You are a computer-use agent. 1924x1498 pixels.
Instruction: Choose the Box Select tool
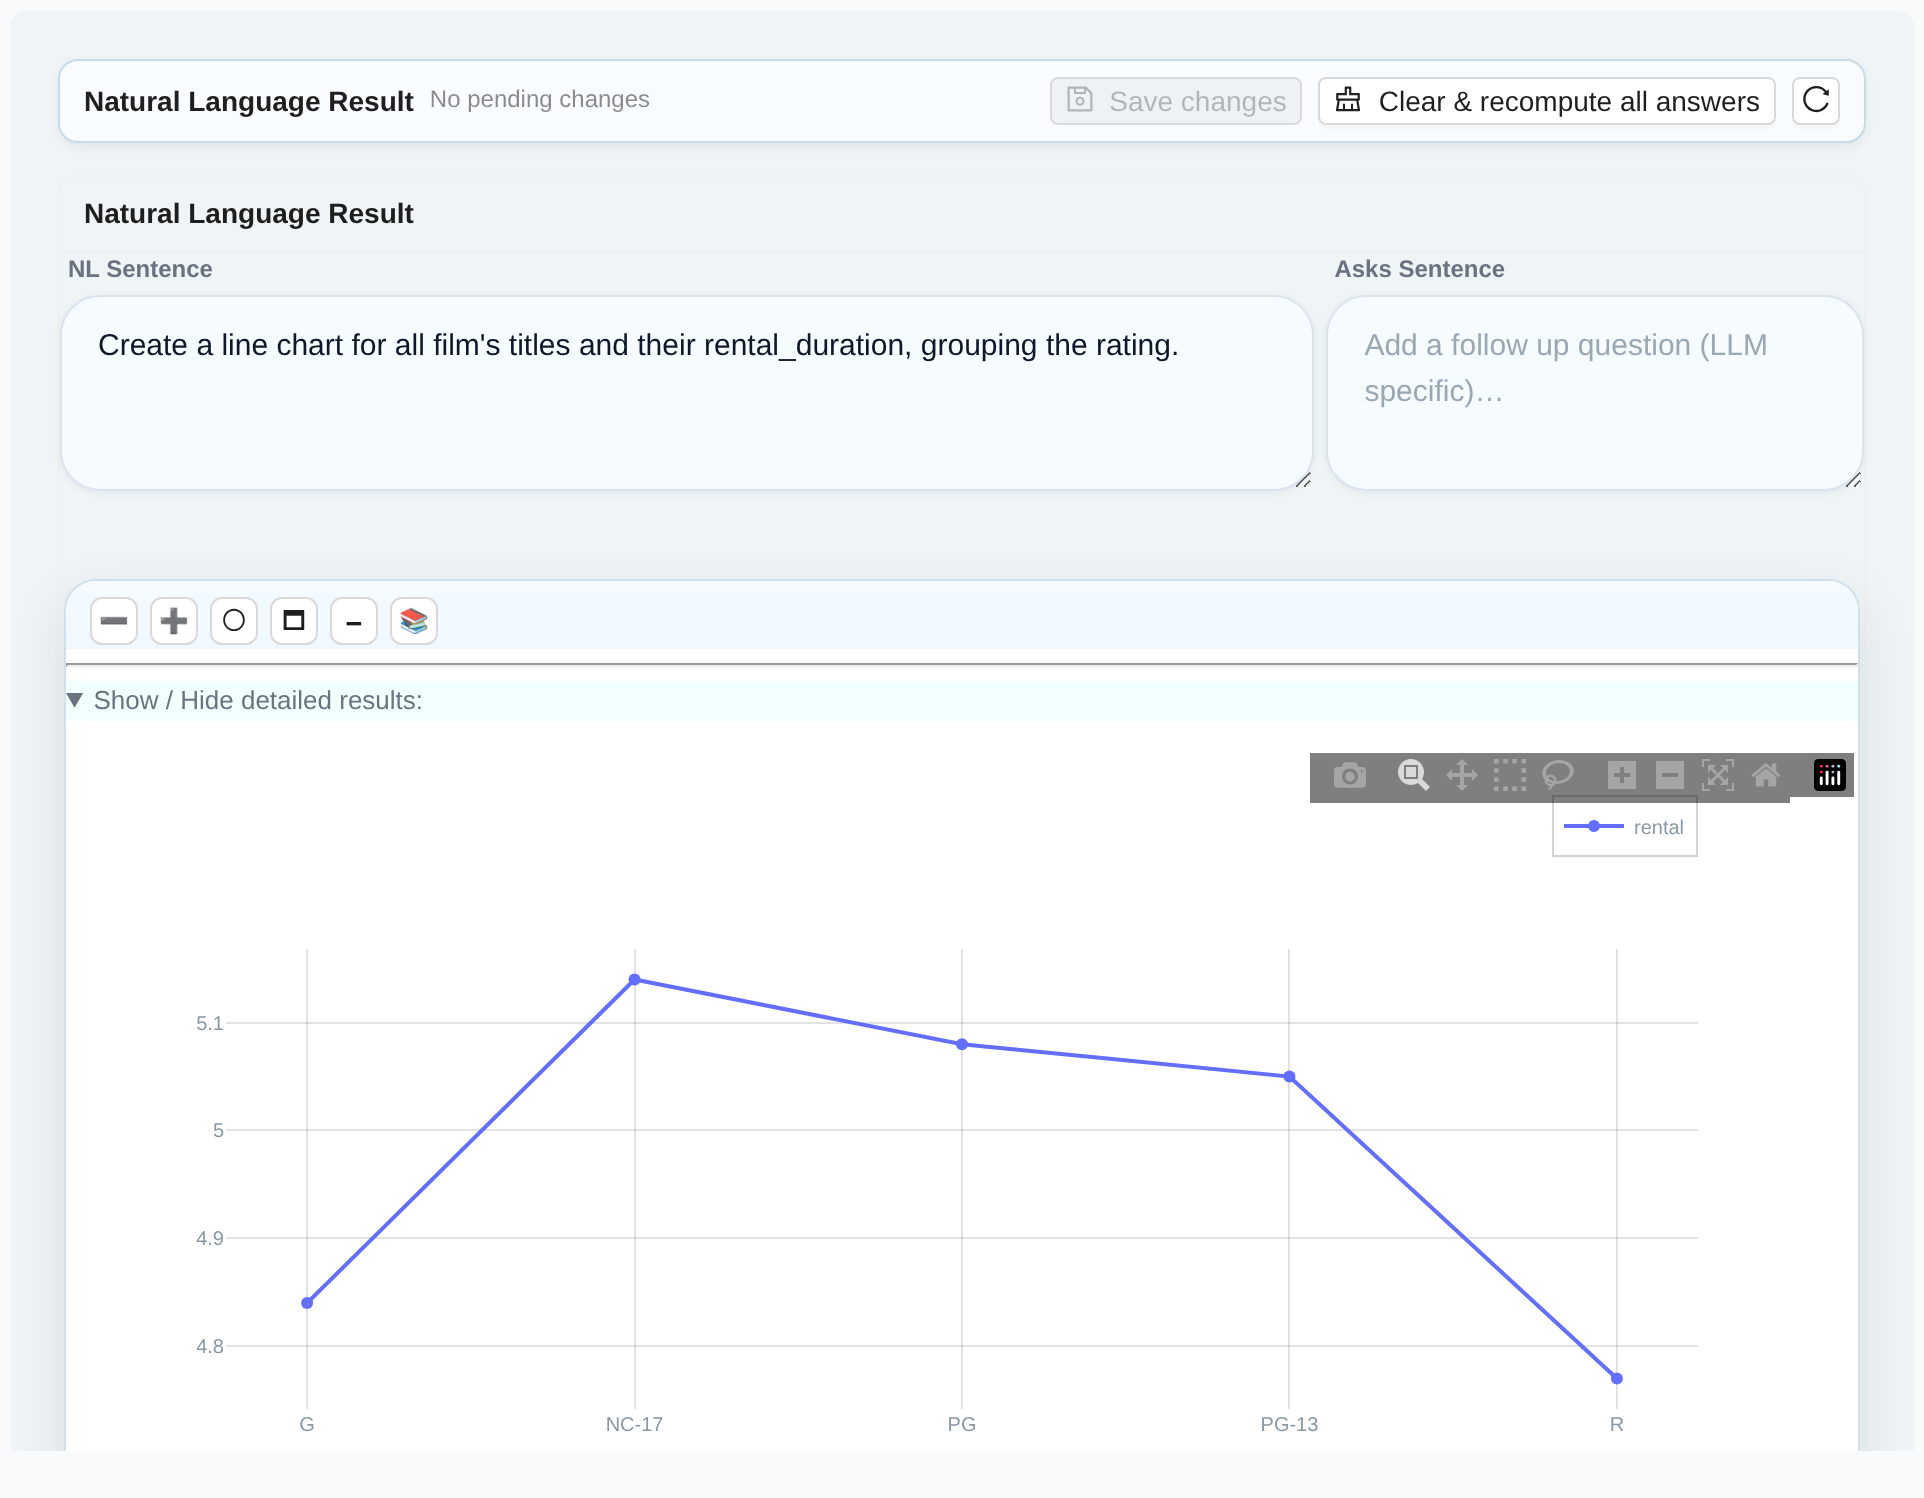pyautogui.click(x=1510, y=775)
